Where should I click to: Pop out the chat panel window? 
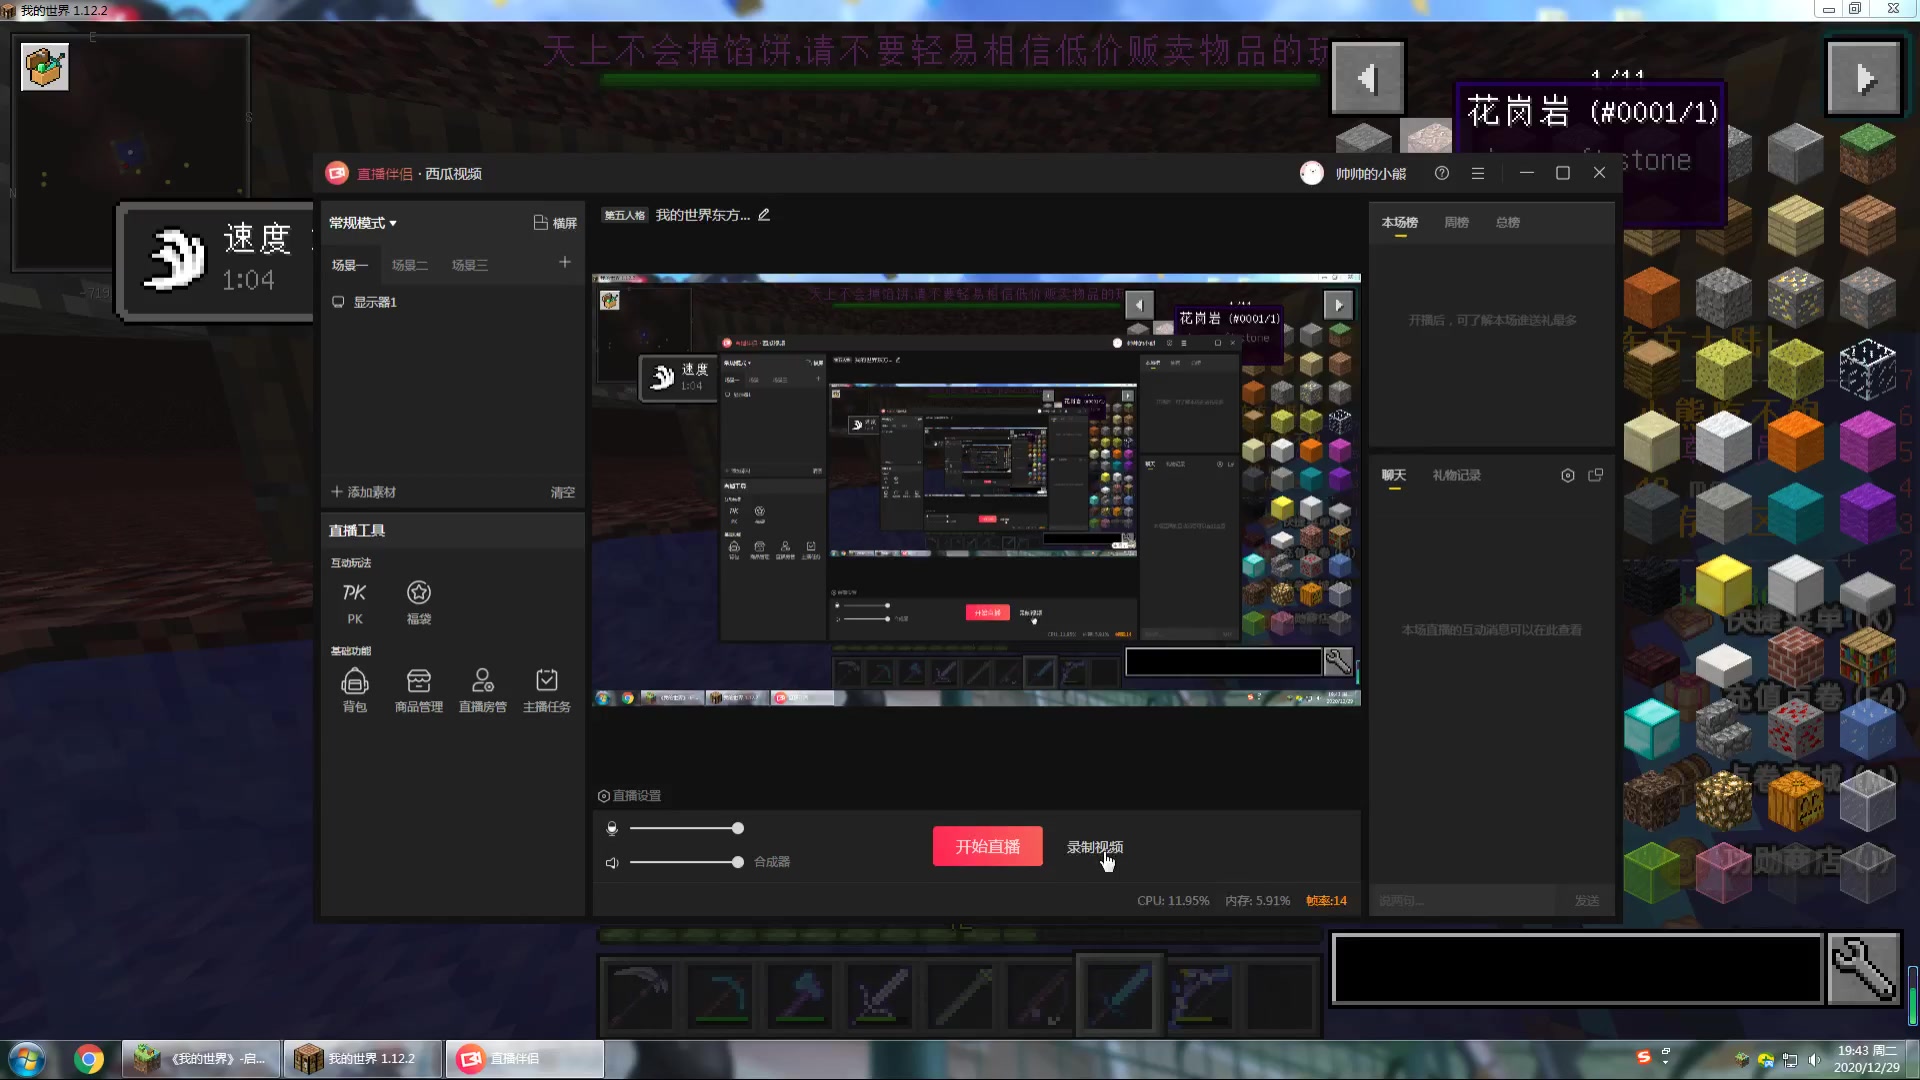1596,475
